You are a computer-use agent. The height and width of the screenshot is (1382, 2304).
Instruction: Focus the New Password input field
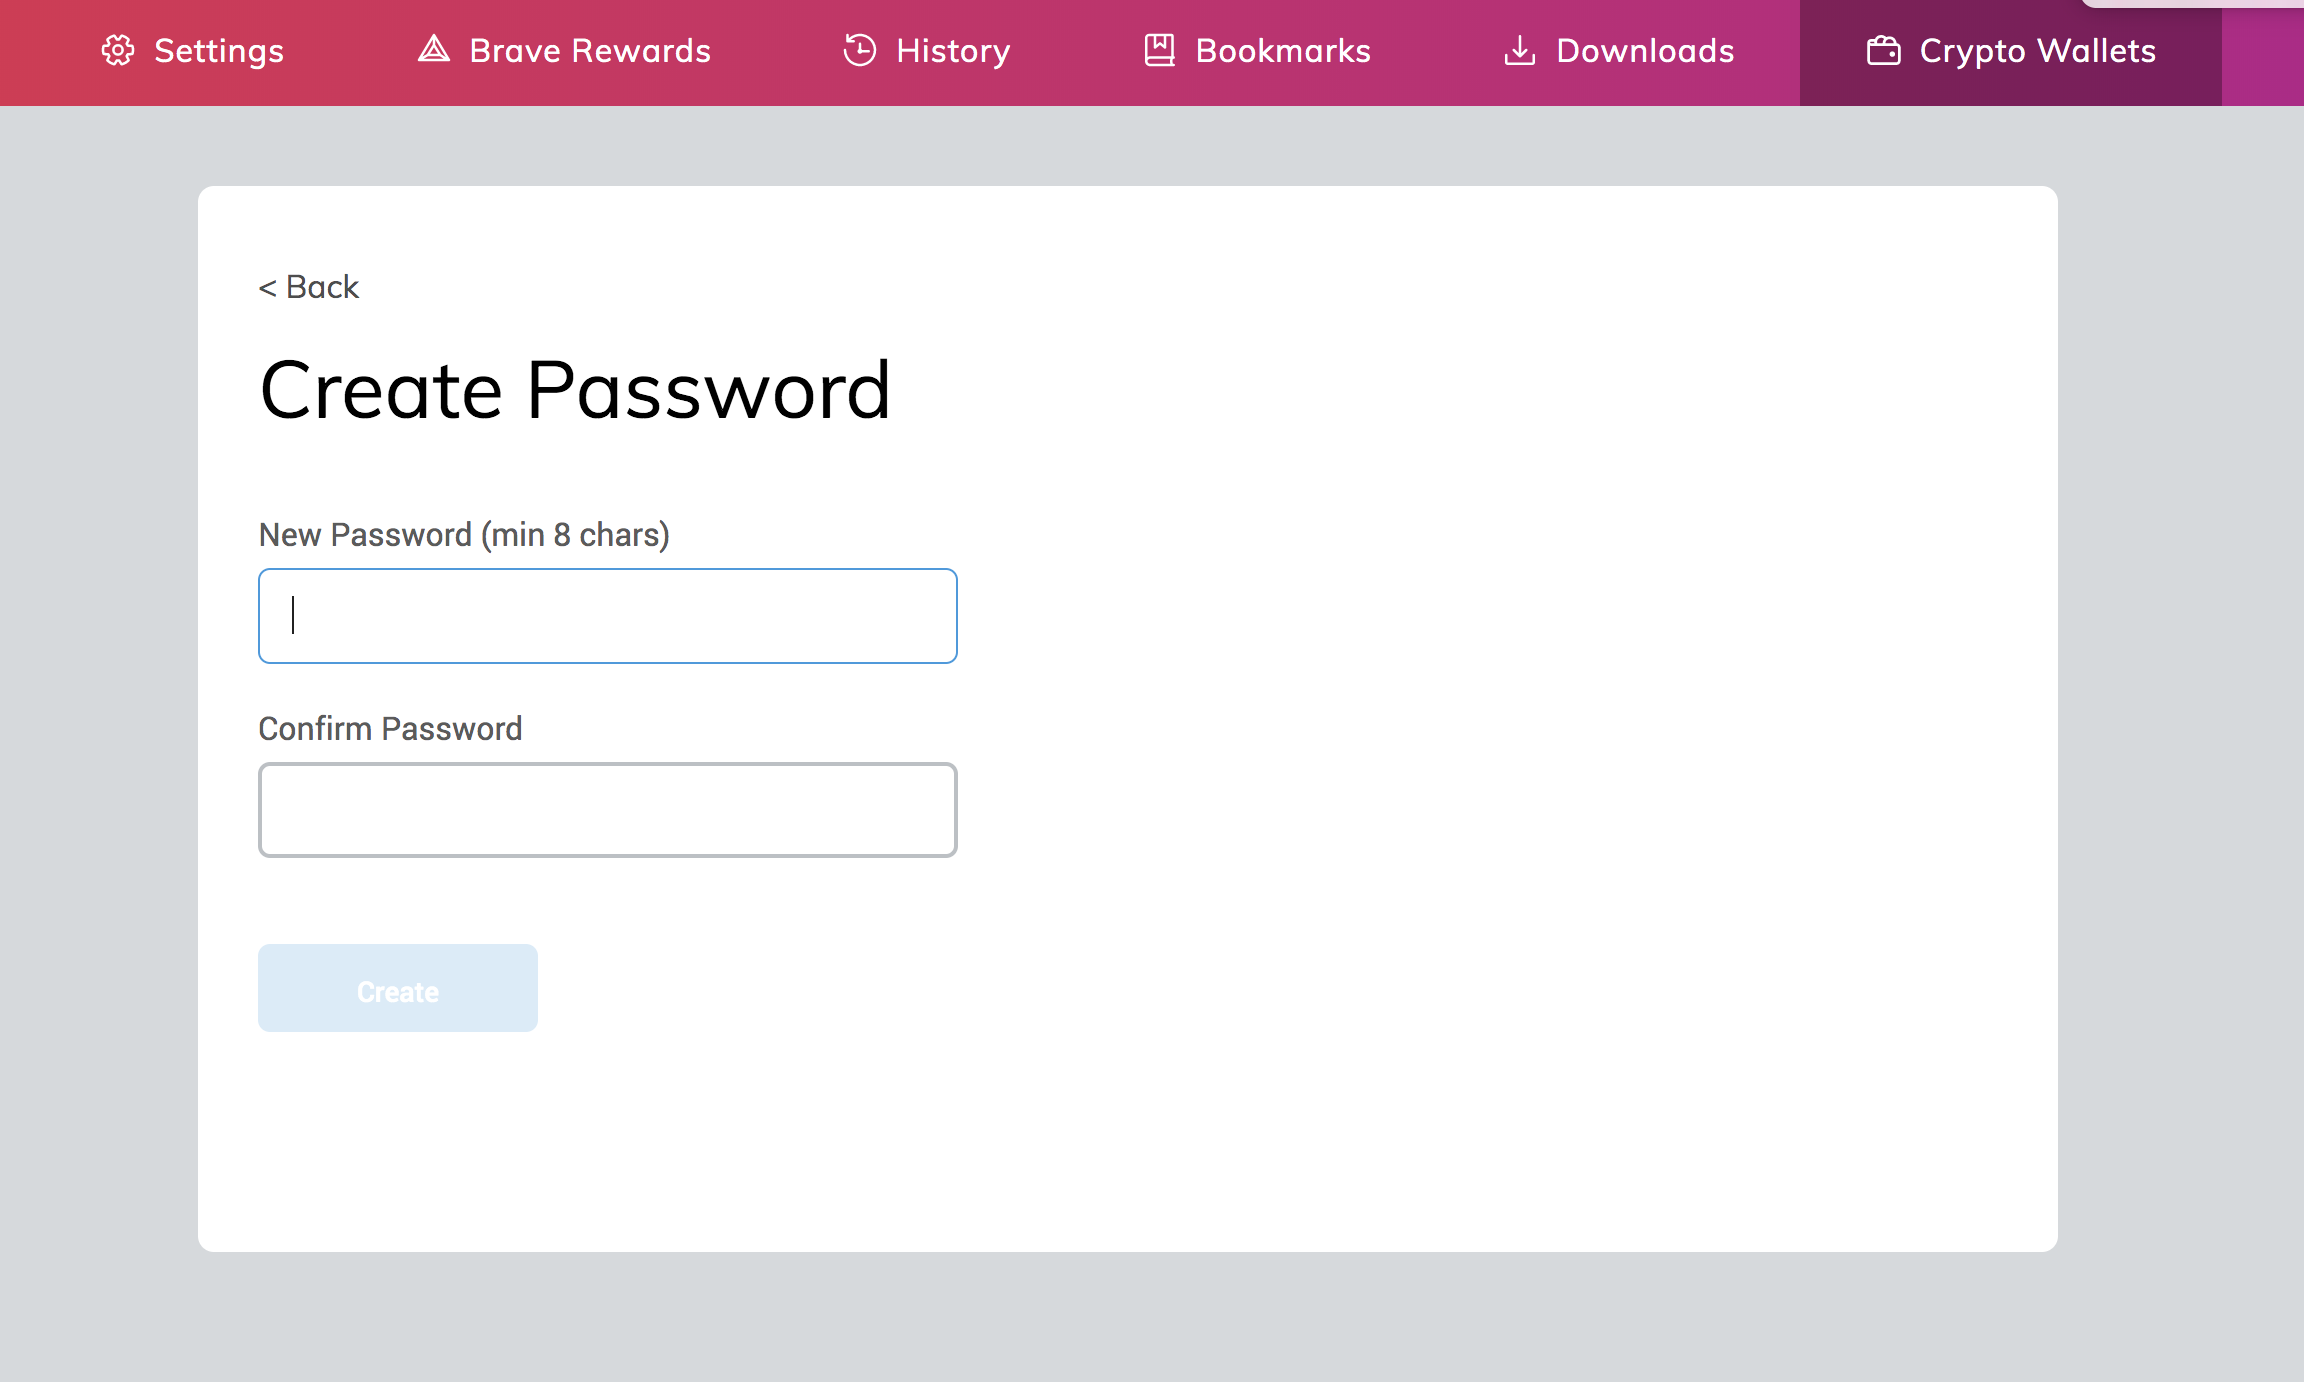click(x=607, y=616)
